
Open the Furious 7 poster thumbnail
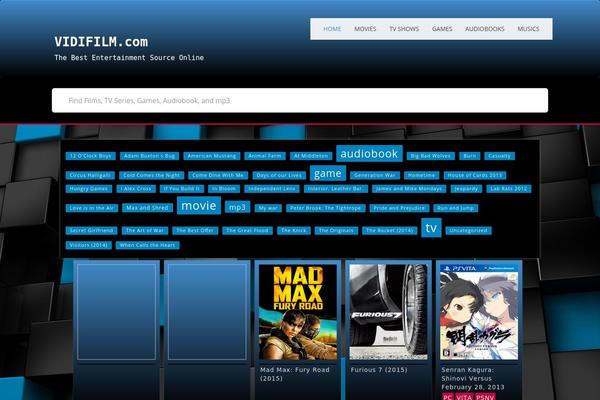(x=388, y=312)
